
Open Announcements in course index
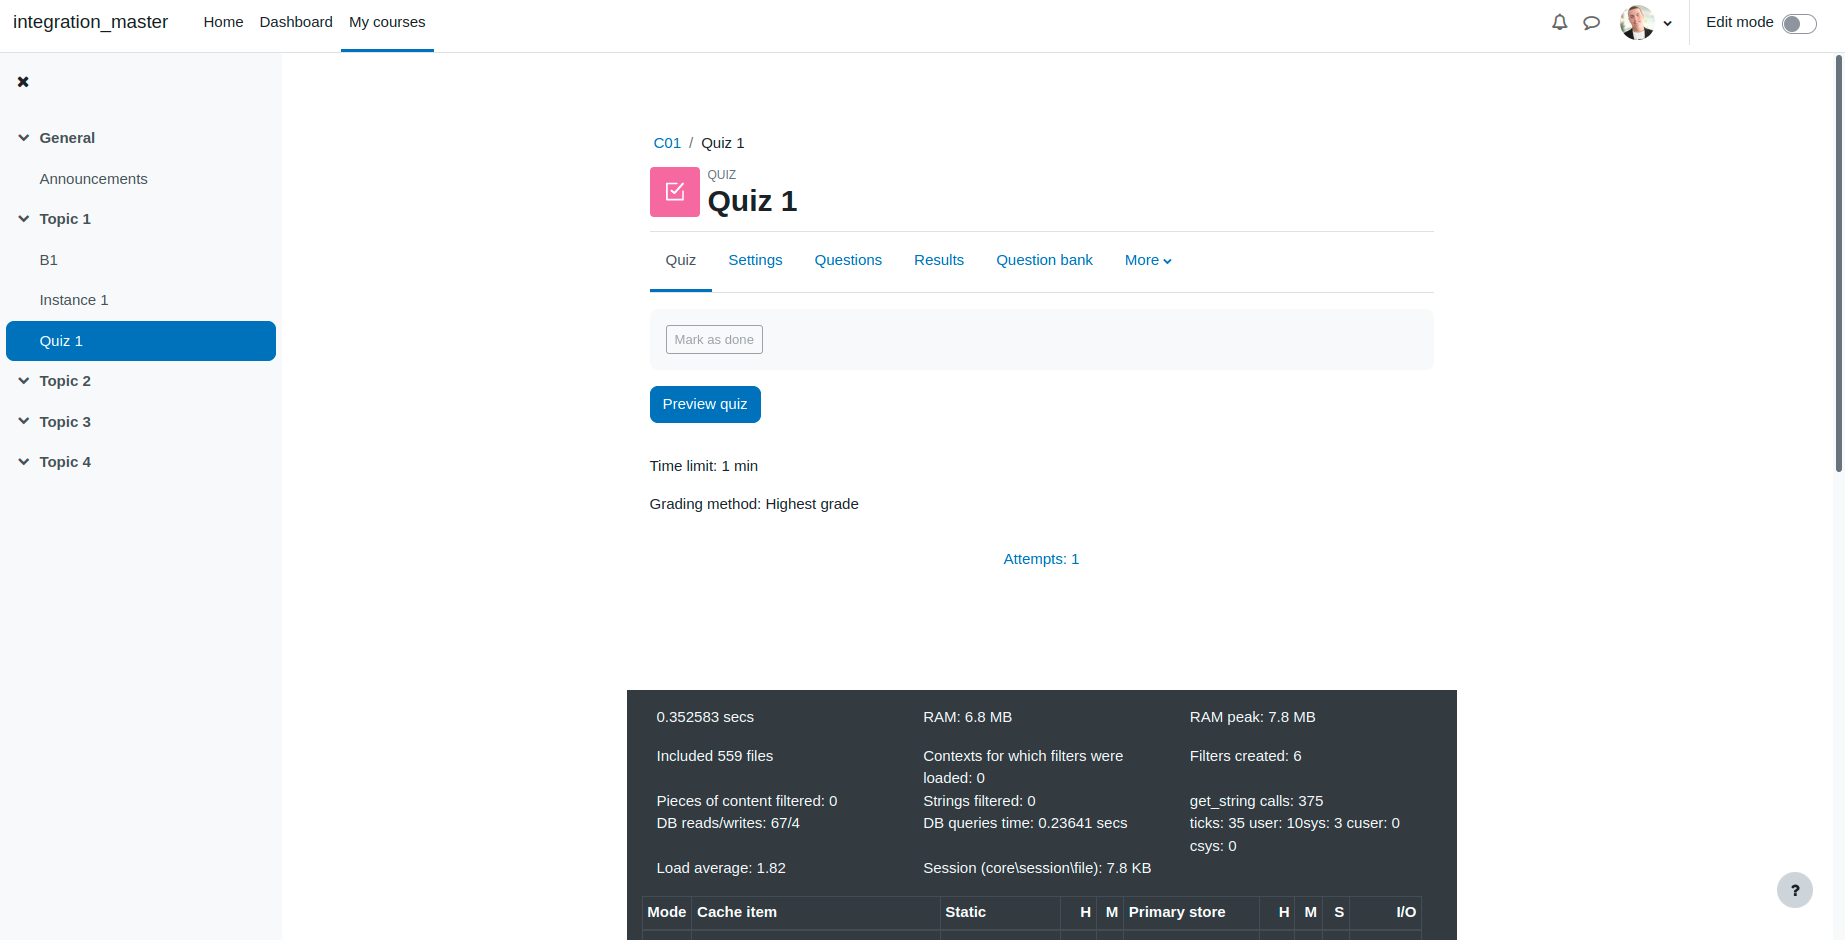[93, 179]
